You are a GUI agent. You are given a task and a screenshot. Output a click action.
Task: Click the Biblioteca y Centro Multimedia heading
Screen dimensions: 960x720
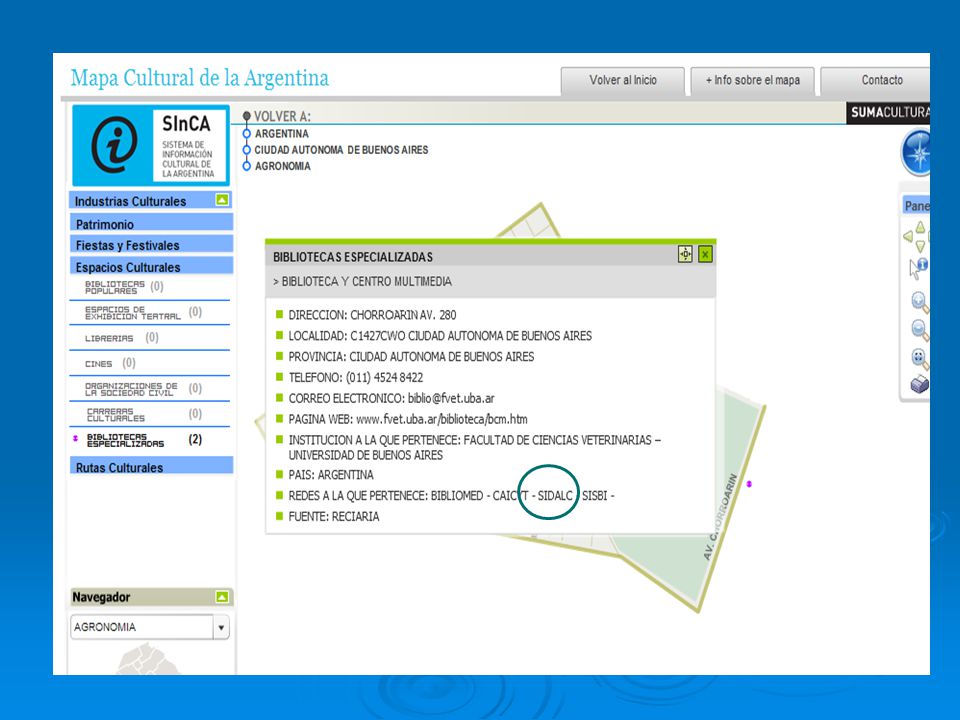[366, 282]
